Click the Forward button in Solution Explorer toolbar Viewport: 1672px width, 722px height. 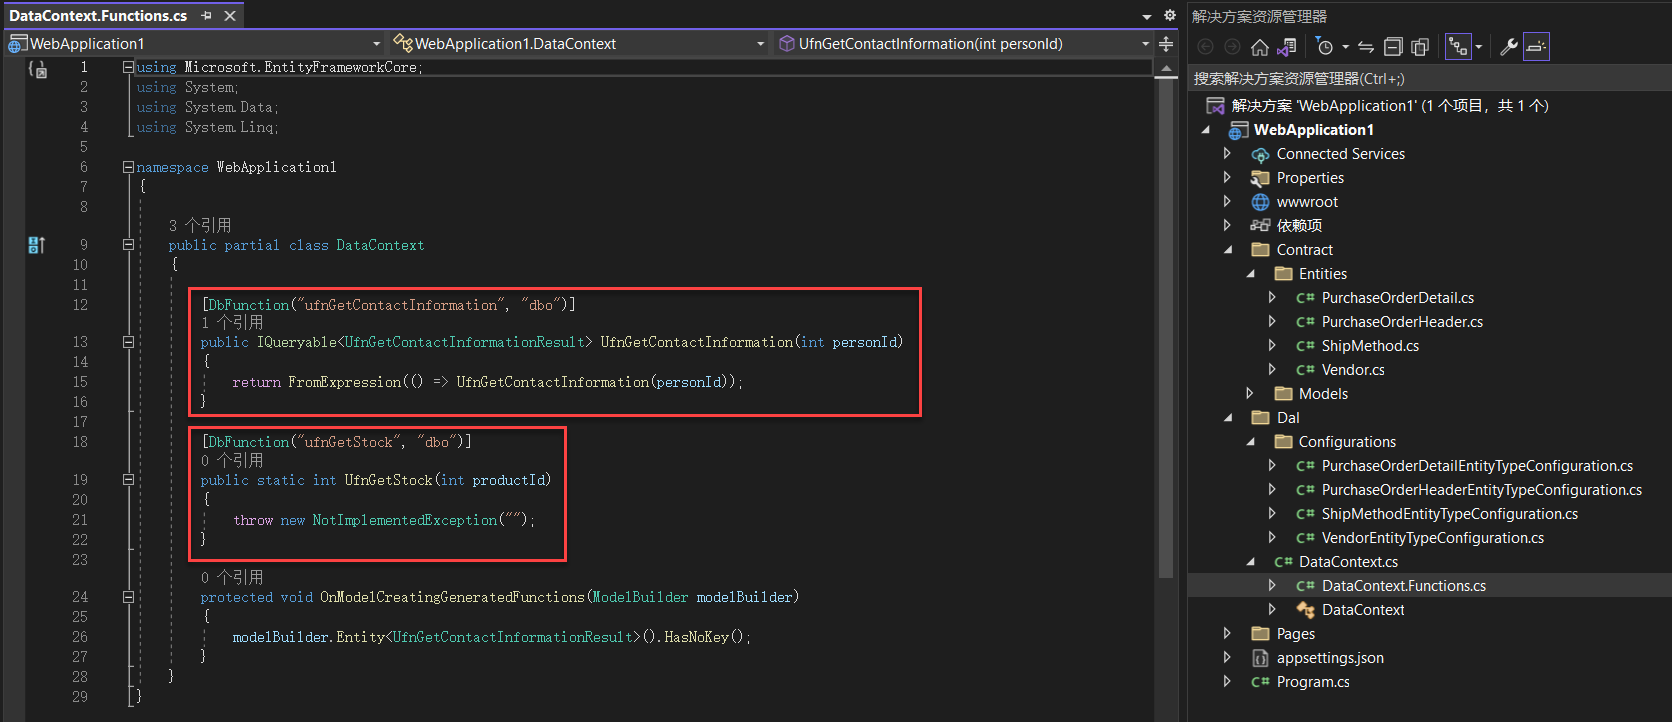[1232, 47]
